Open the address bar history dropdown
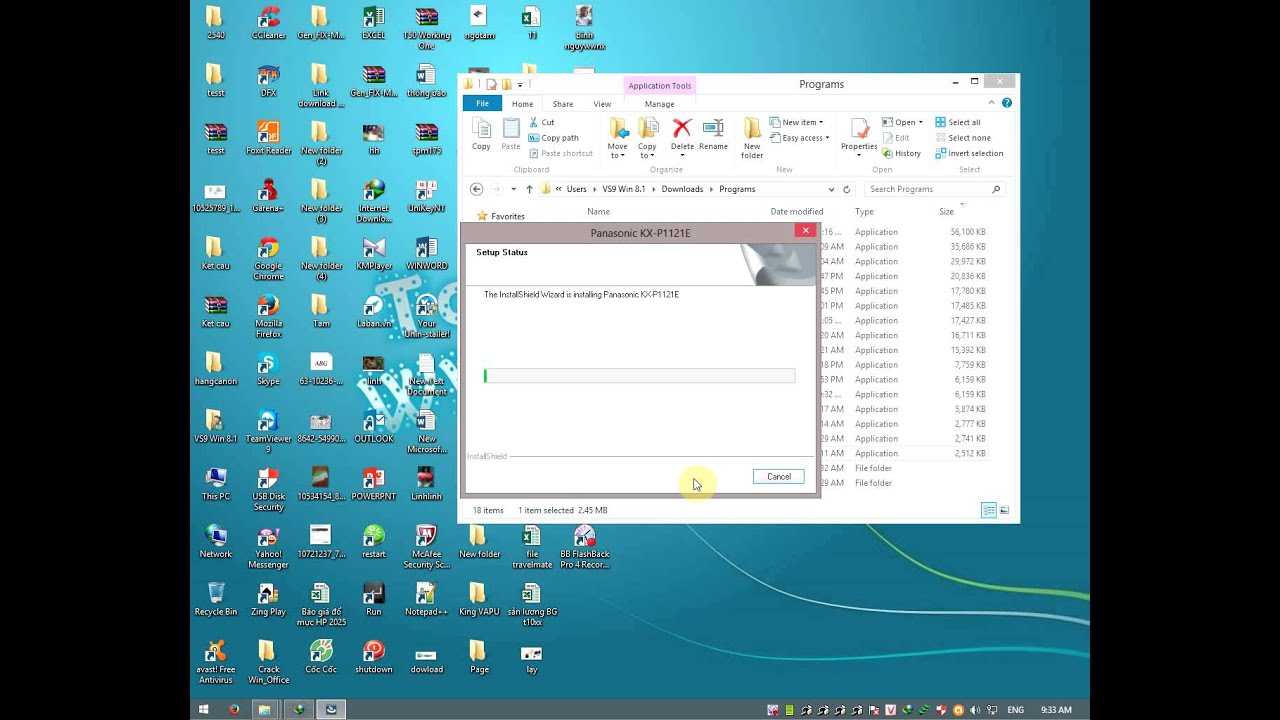The height and width of the screenshot is (720, 1280). [x=831, y=189]
